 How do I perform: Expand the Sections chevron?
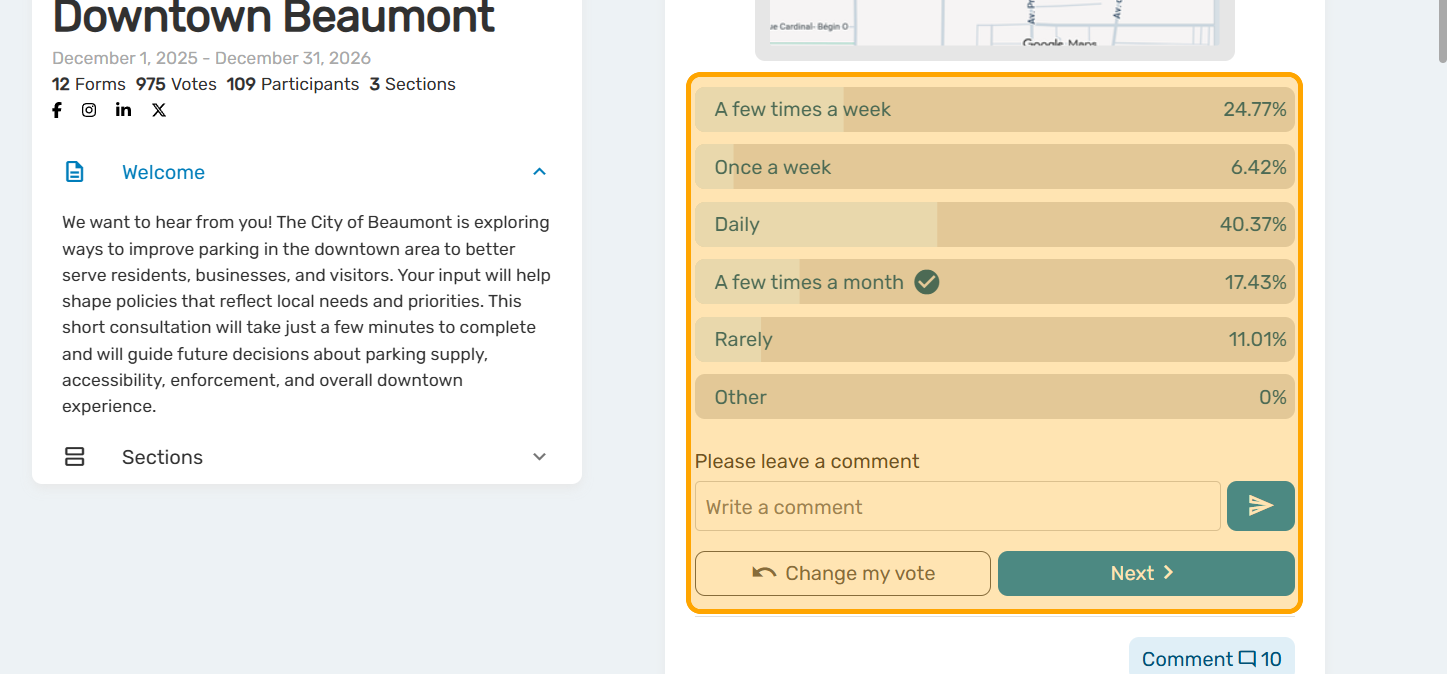click(x=539, y=457)
